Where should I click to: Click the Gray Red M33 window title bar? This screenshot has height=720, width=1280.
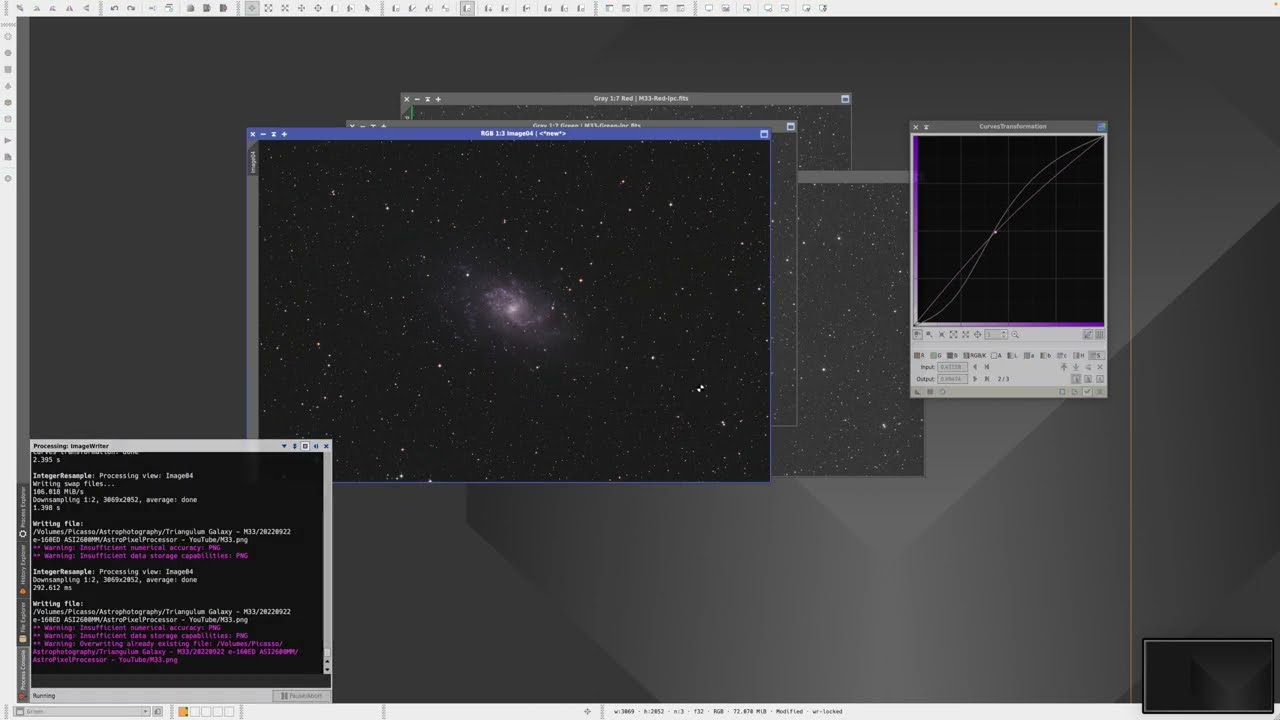pyautogui.click(x=627, y=99)
